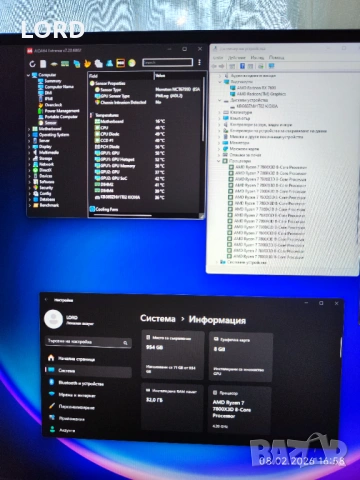Click the blue help icon in Device Manager toolbar

242,66
